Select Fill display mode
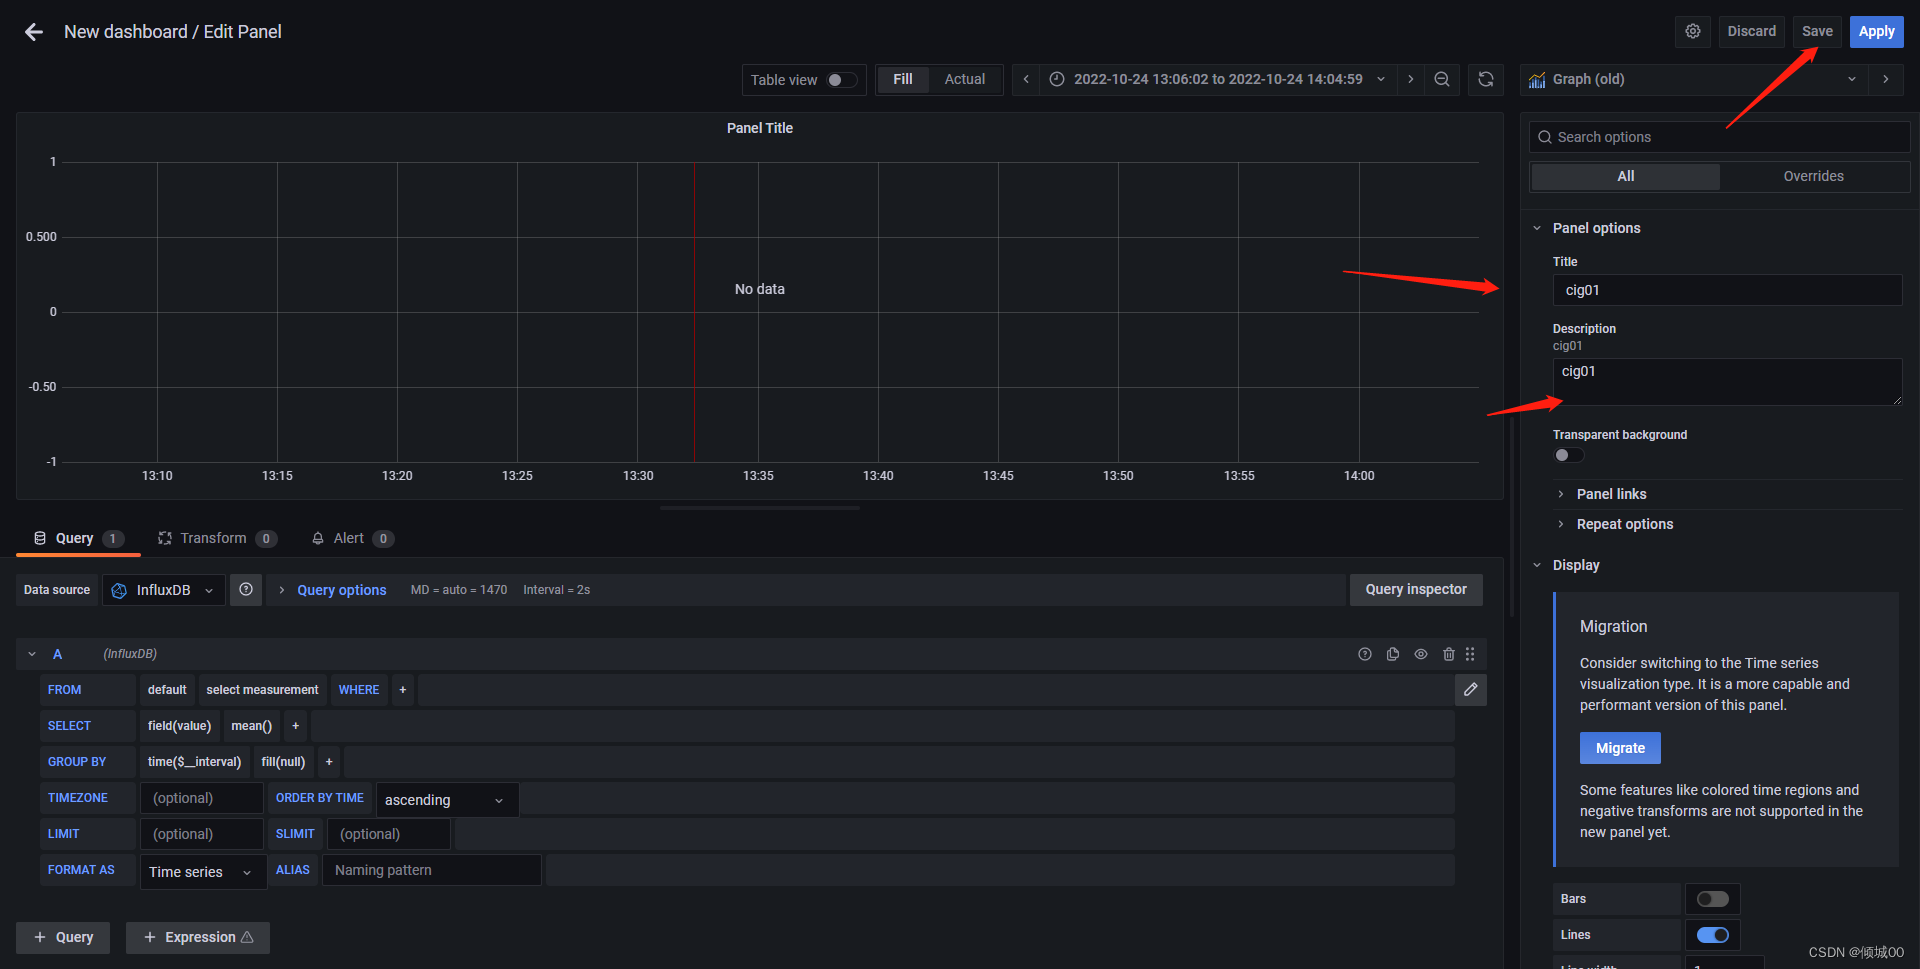The image size is (1920, 969). pos(903,79)
